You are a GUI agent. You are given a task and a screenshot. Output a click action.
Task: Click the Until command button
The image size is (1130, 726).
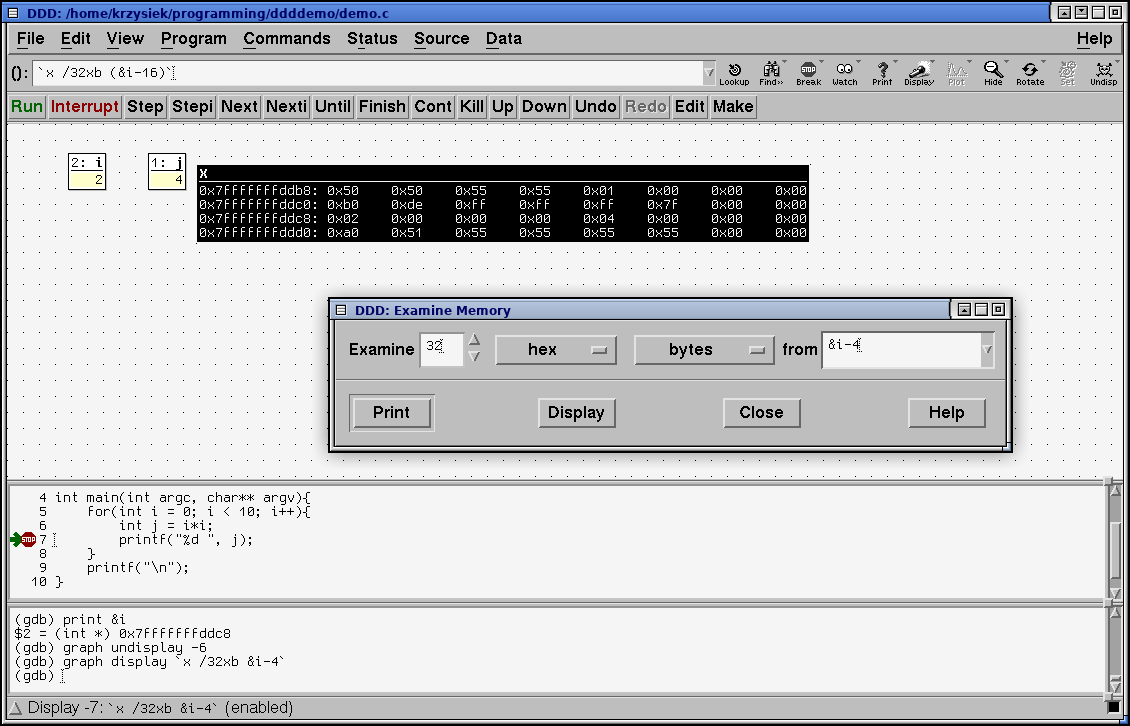332,107
